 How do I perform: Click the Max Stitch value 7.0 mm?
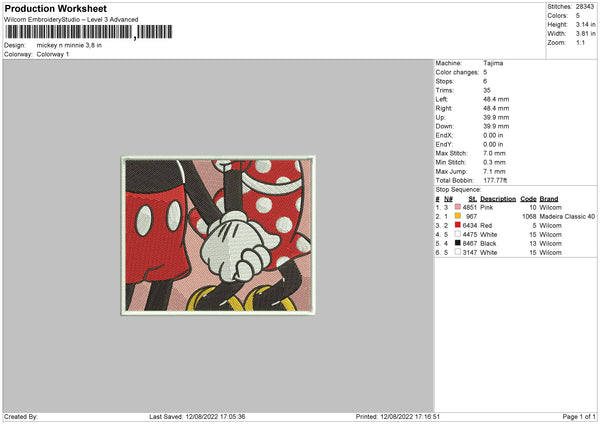point(494,153)
